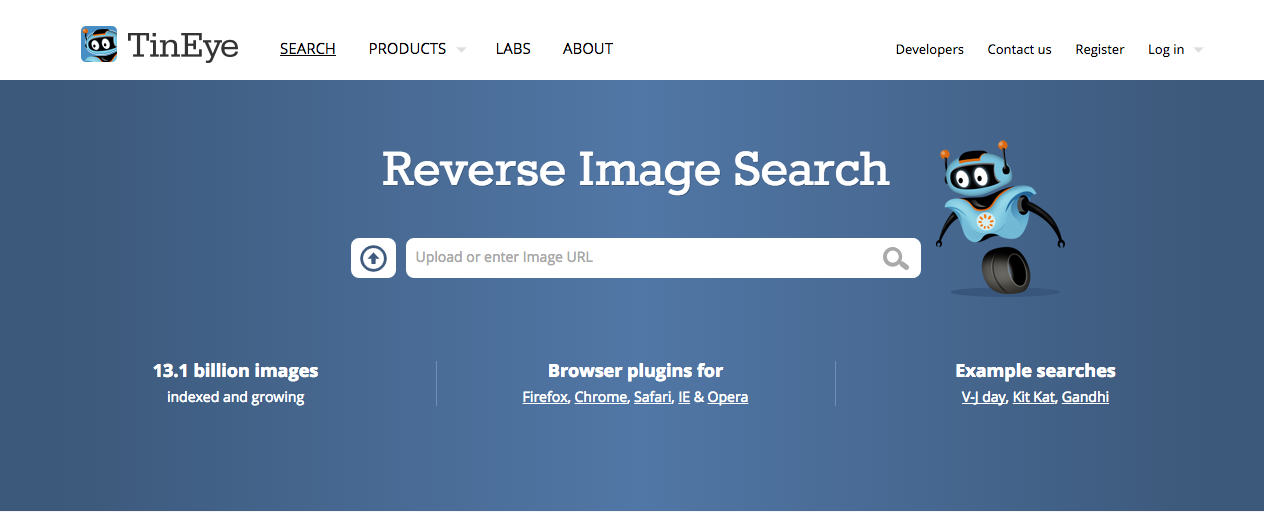The height and width of the screenshot is (512, 1264).
Task: Go to the About page
Action: coord(588,49)
